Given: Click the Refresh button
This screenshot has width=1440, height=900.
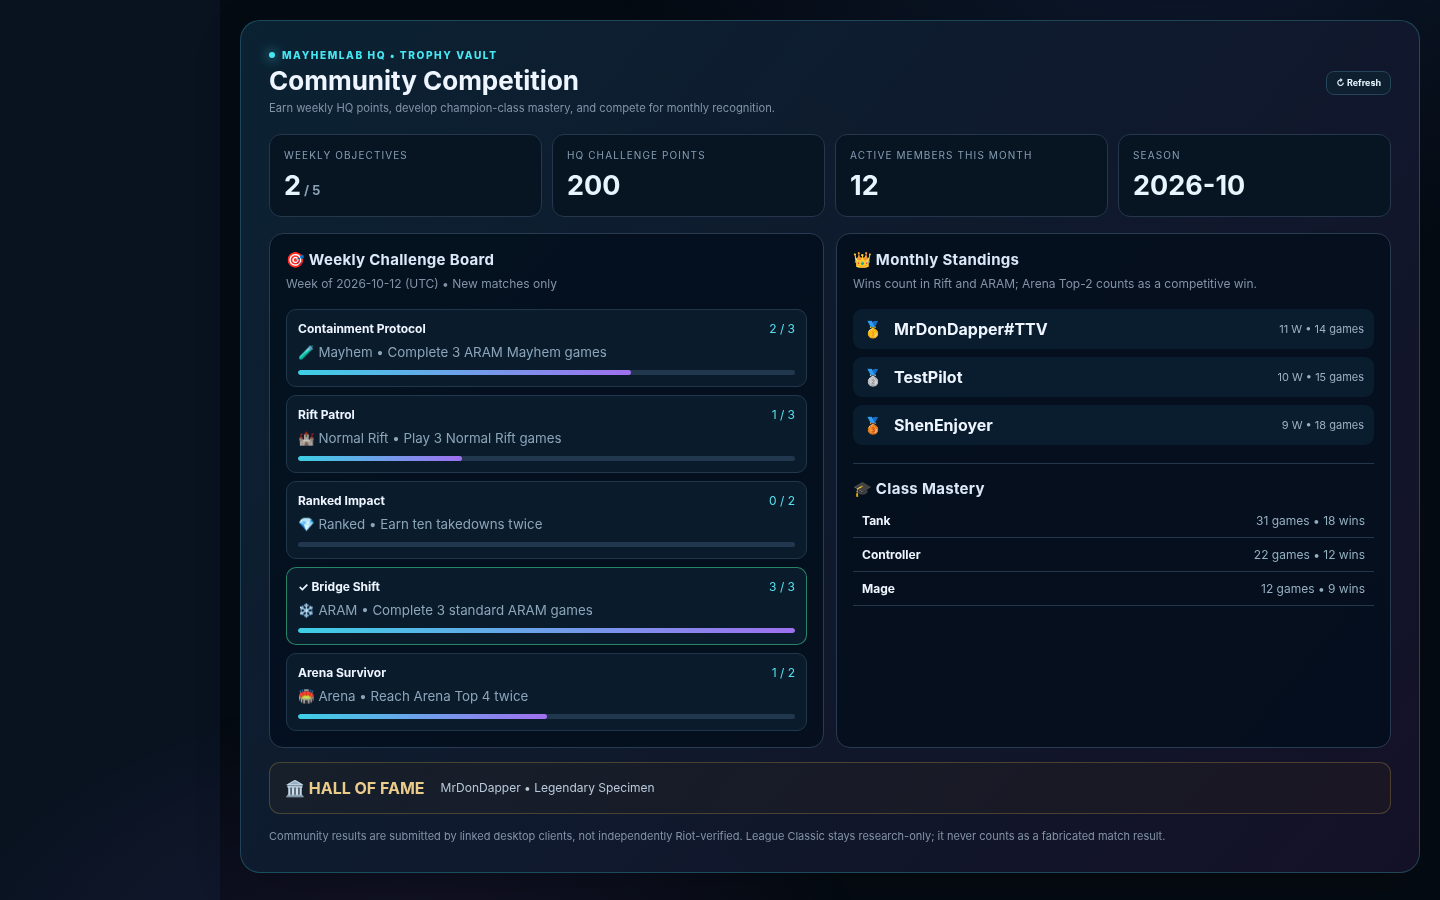Looking at the screenshot, I should pyautogui.click(x=1358, y=83).
